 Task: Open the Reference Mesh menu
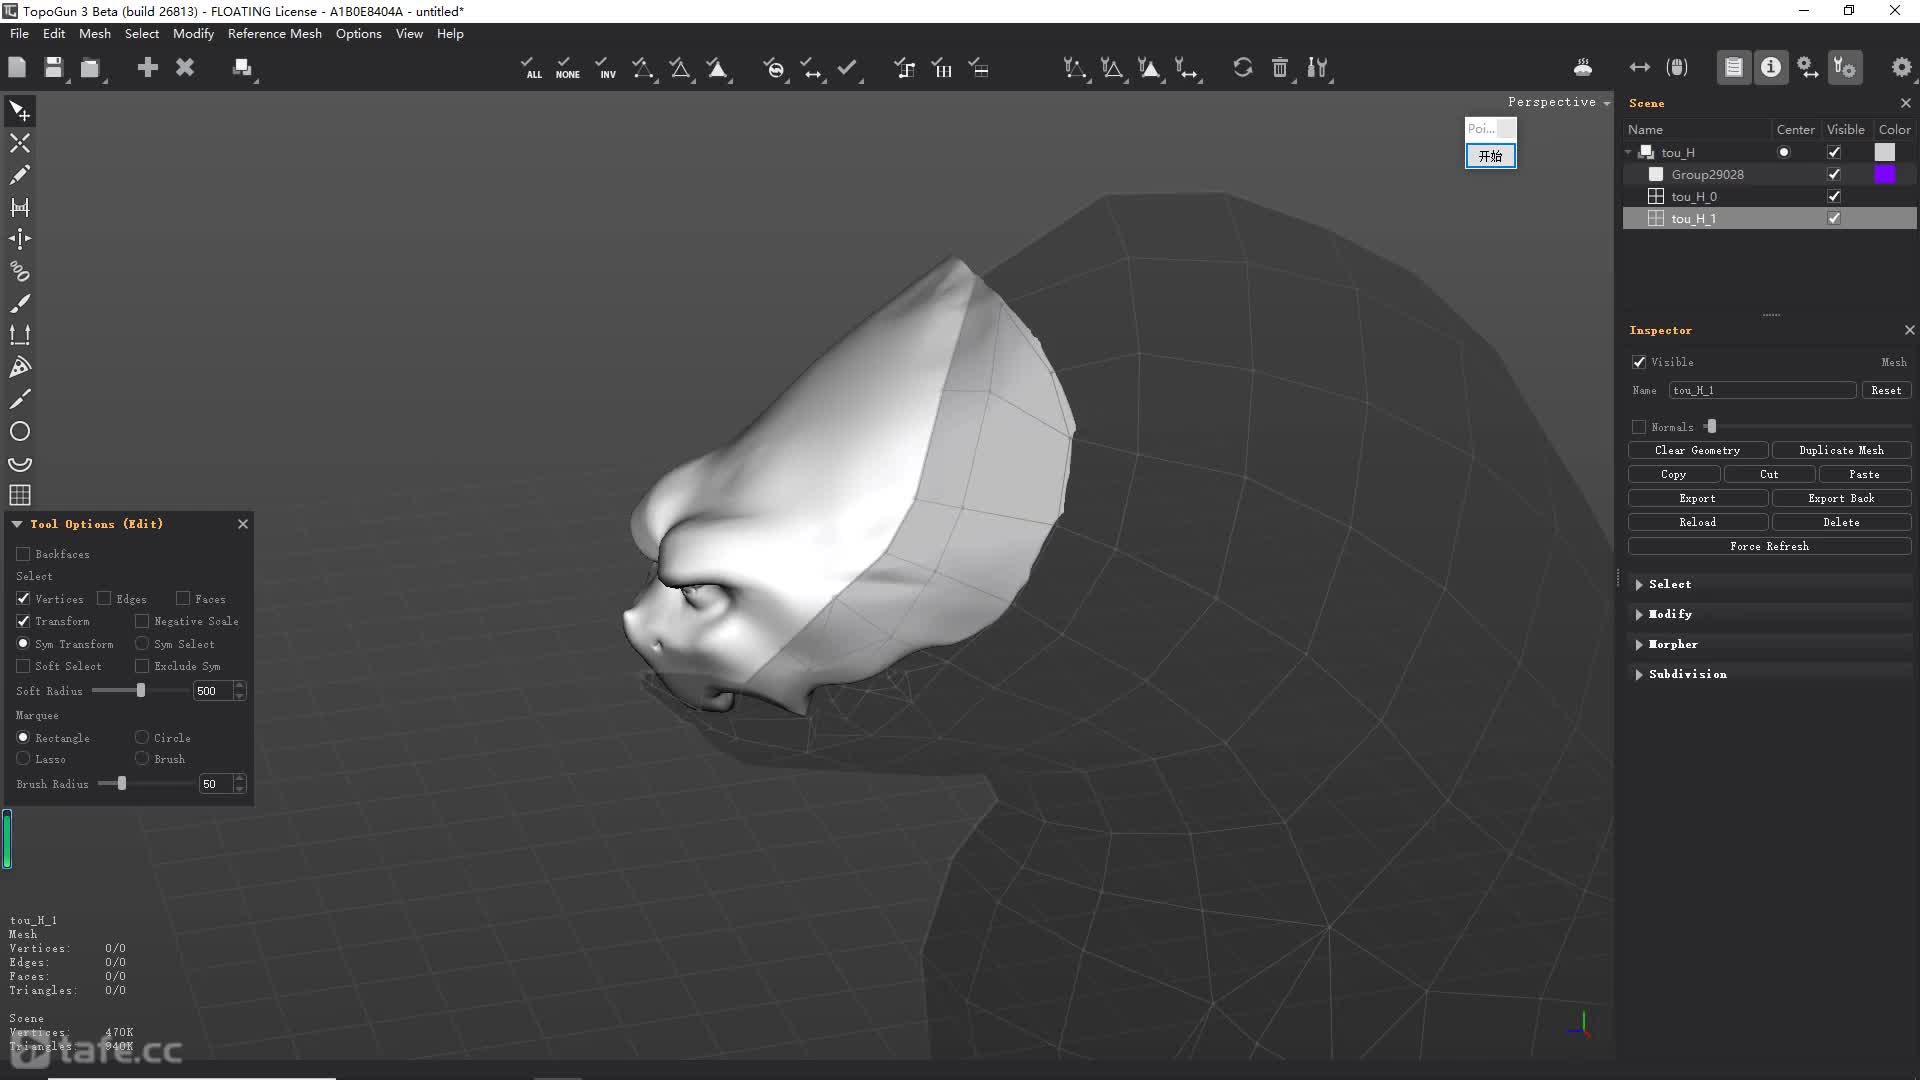[x=275, y=33]
